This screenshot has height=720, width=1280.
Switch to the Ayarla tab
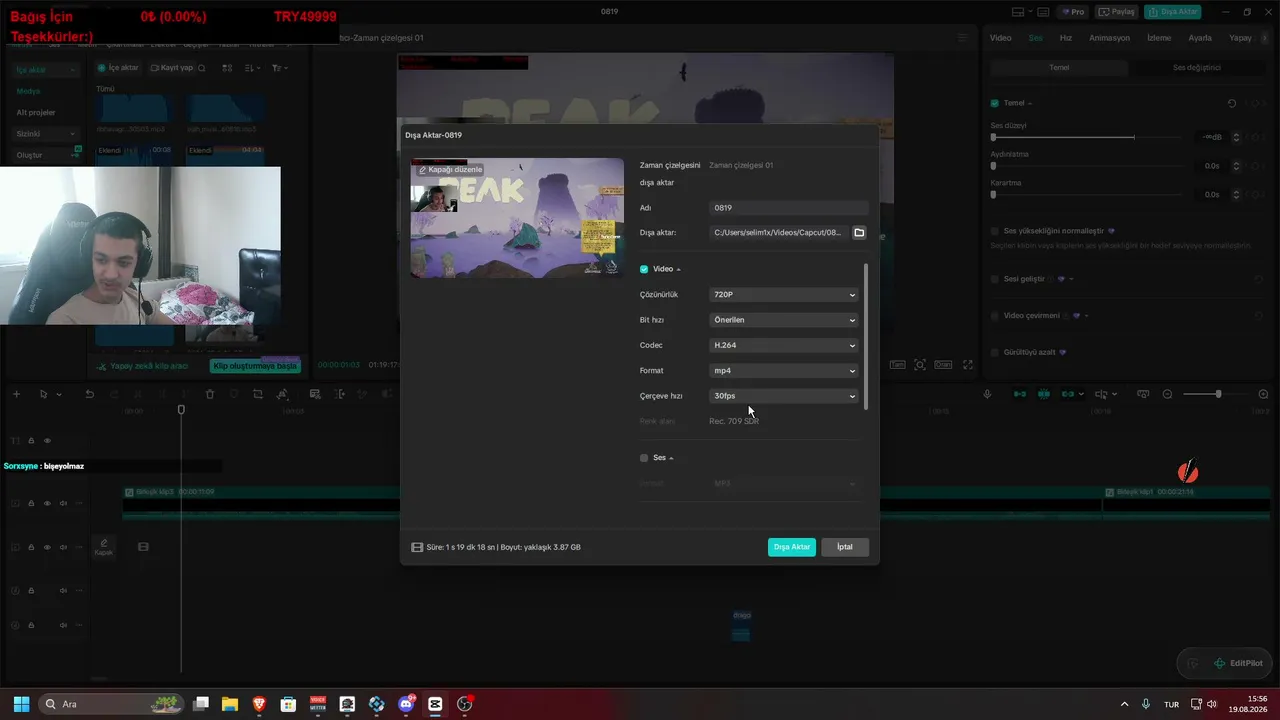click(x=1200, y=38)
